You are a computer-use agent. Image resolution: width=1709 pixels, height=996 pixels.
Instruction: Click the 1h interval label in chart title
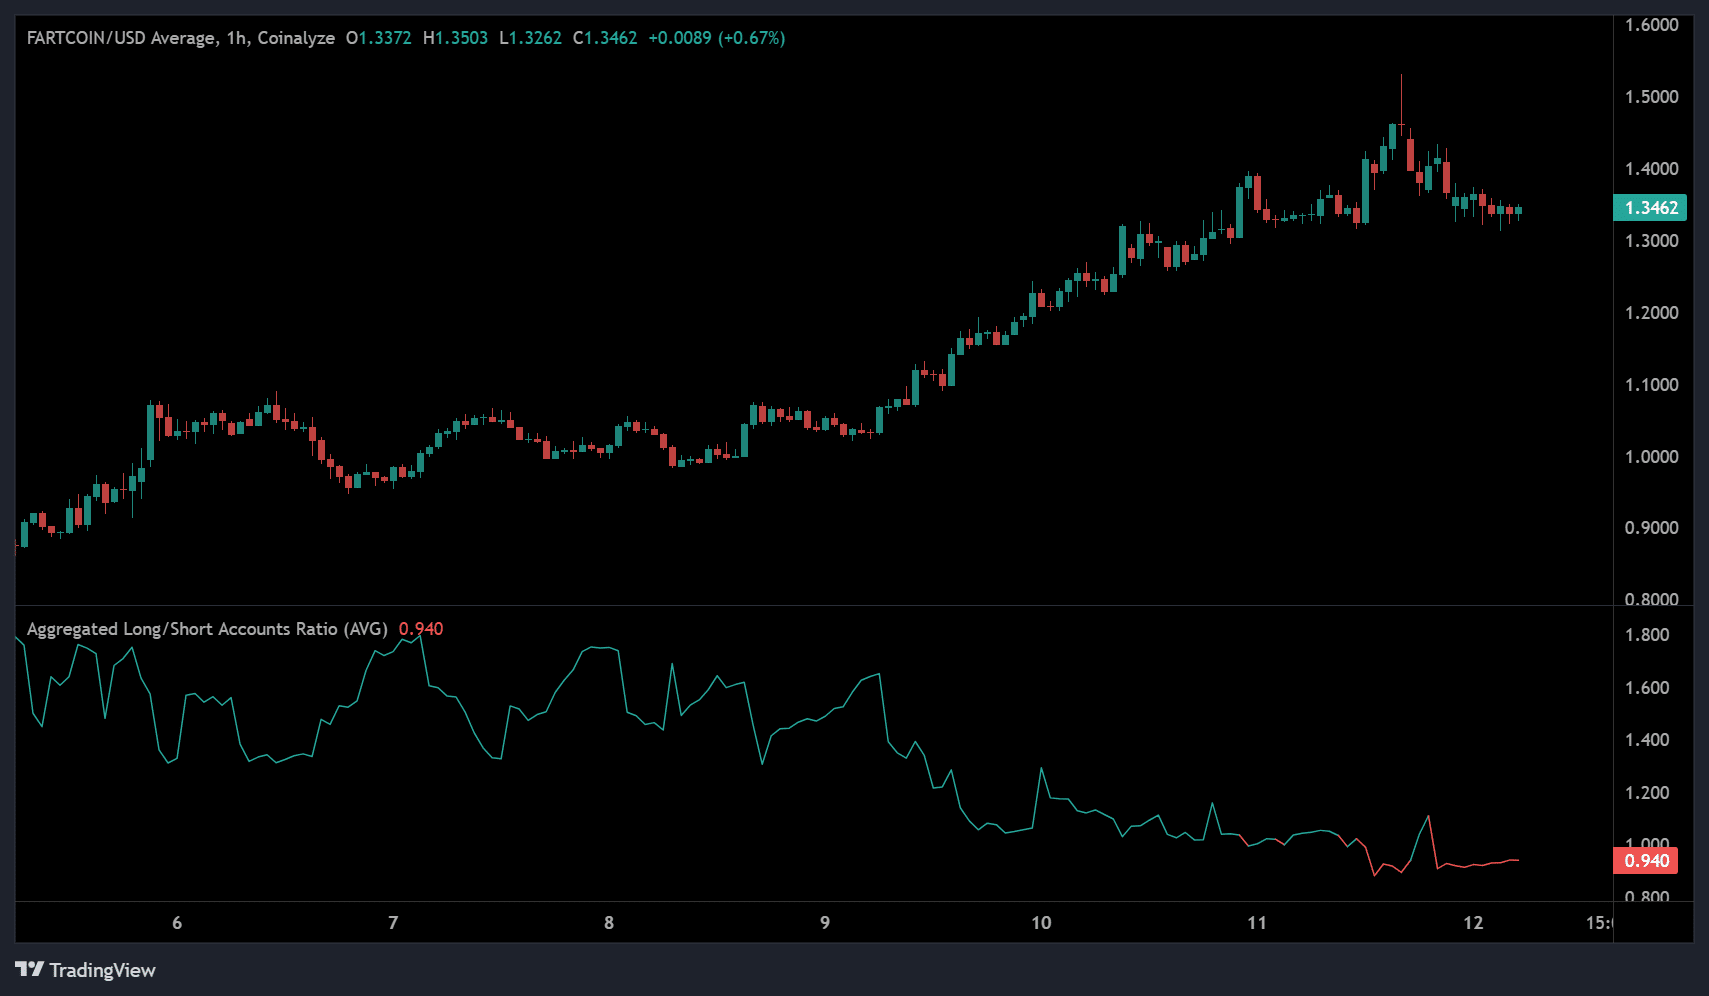tap(236, 38)
